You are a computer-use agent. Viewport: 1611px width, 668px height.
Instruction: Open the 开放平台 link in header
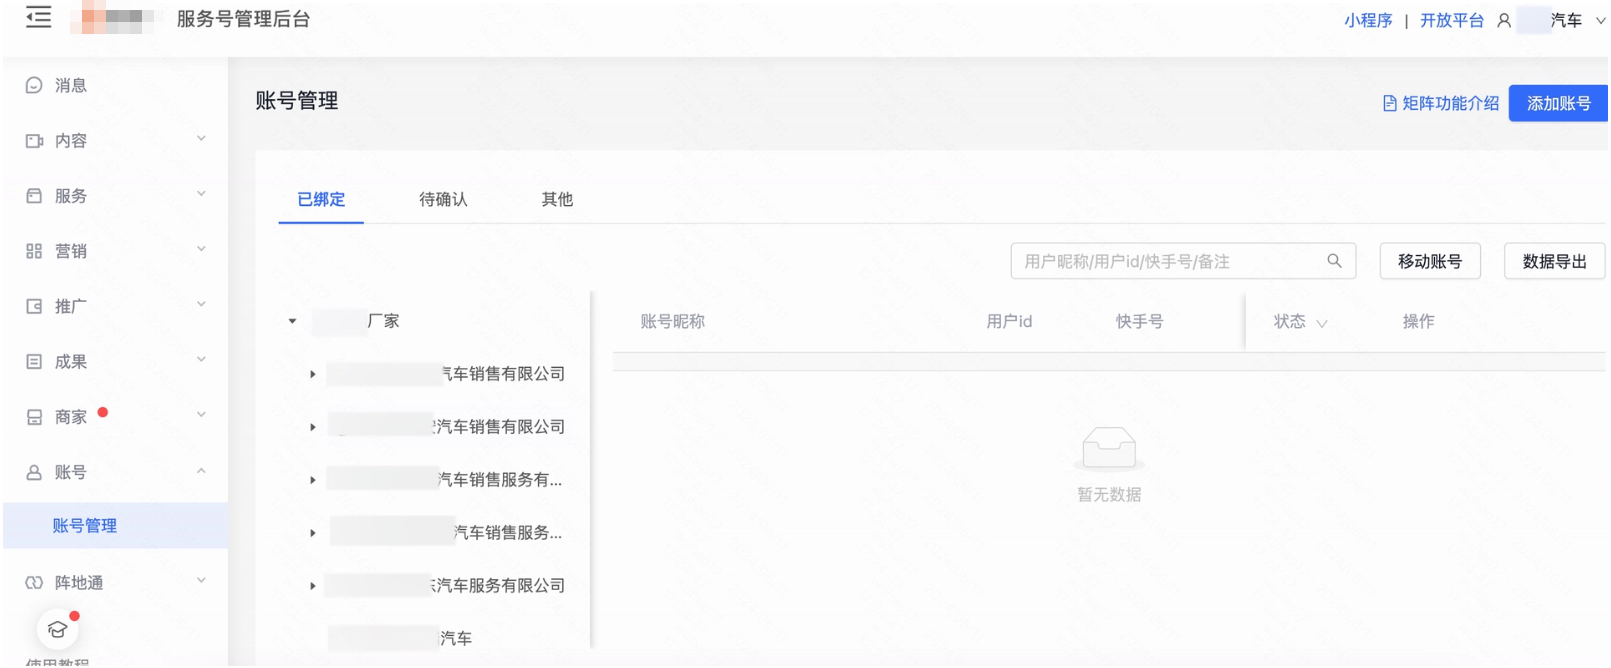tap(1452, 20)
